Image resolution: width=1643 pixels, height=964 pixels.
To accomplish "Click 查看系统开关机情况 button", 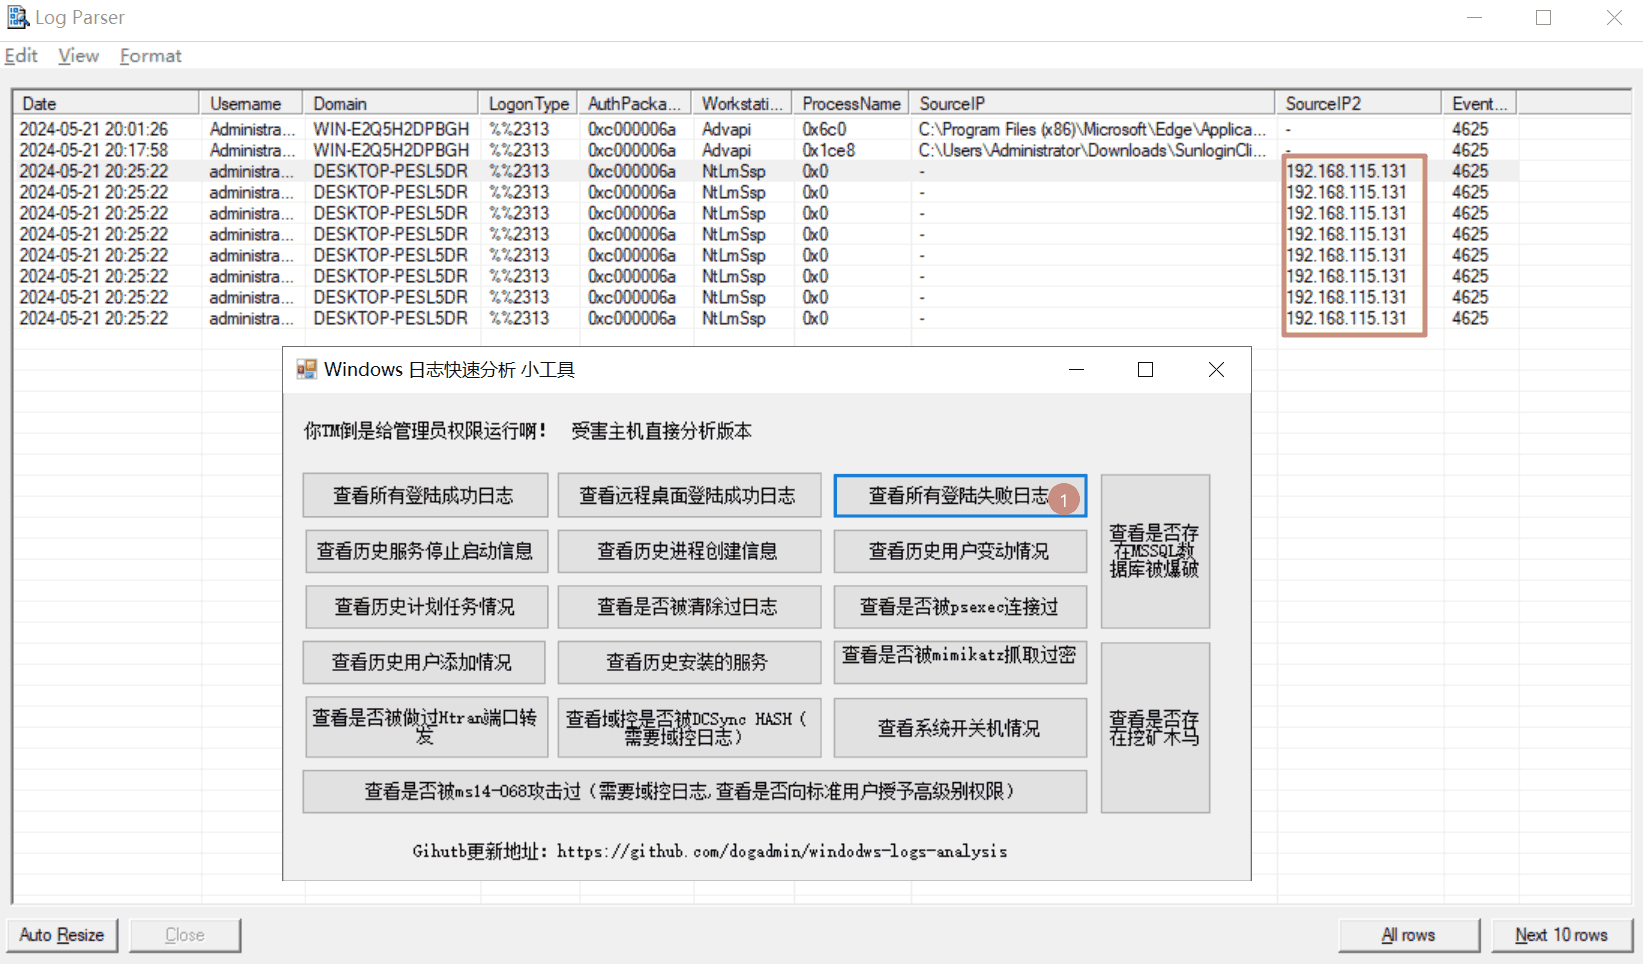I will tap(959, 728).
